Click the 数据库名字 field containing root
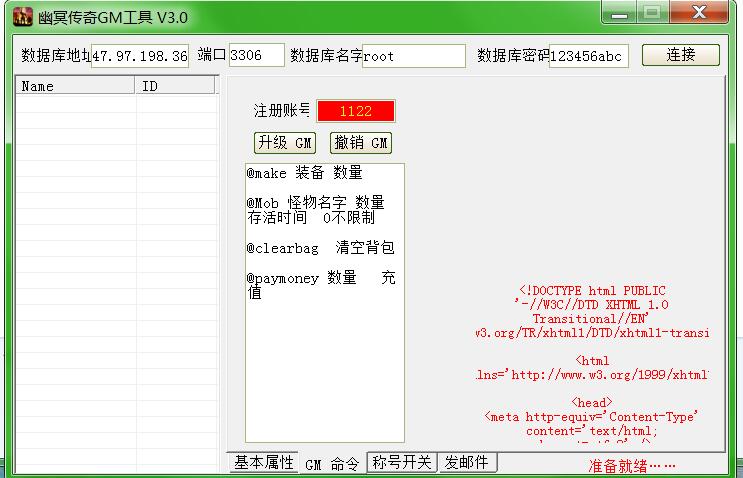This screenshot has width=743, height=478. (x=413, y=56)
